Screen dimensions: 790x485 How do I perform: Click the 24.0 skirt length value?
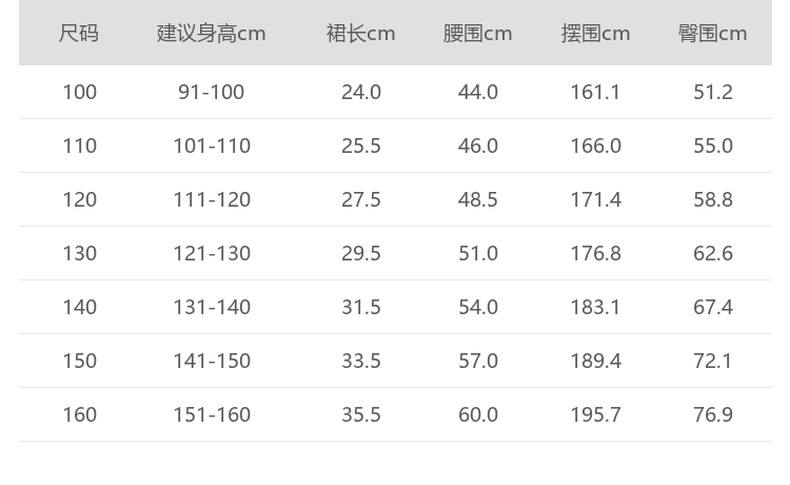[361, 92]
